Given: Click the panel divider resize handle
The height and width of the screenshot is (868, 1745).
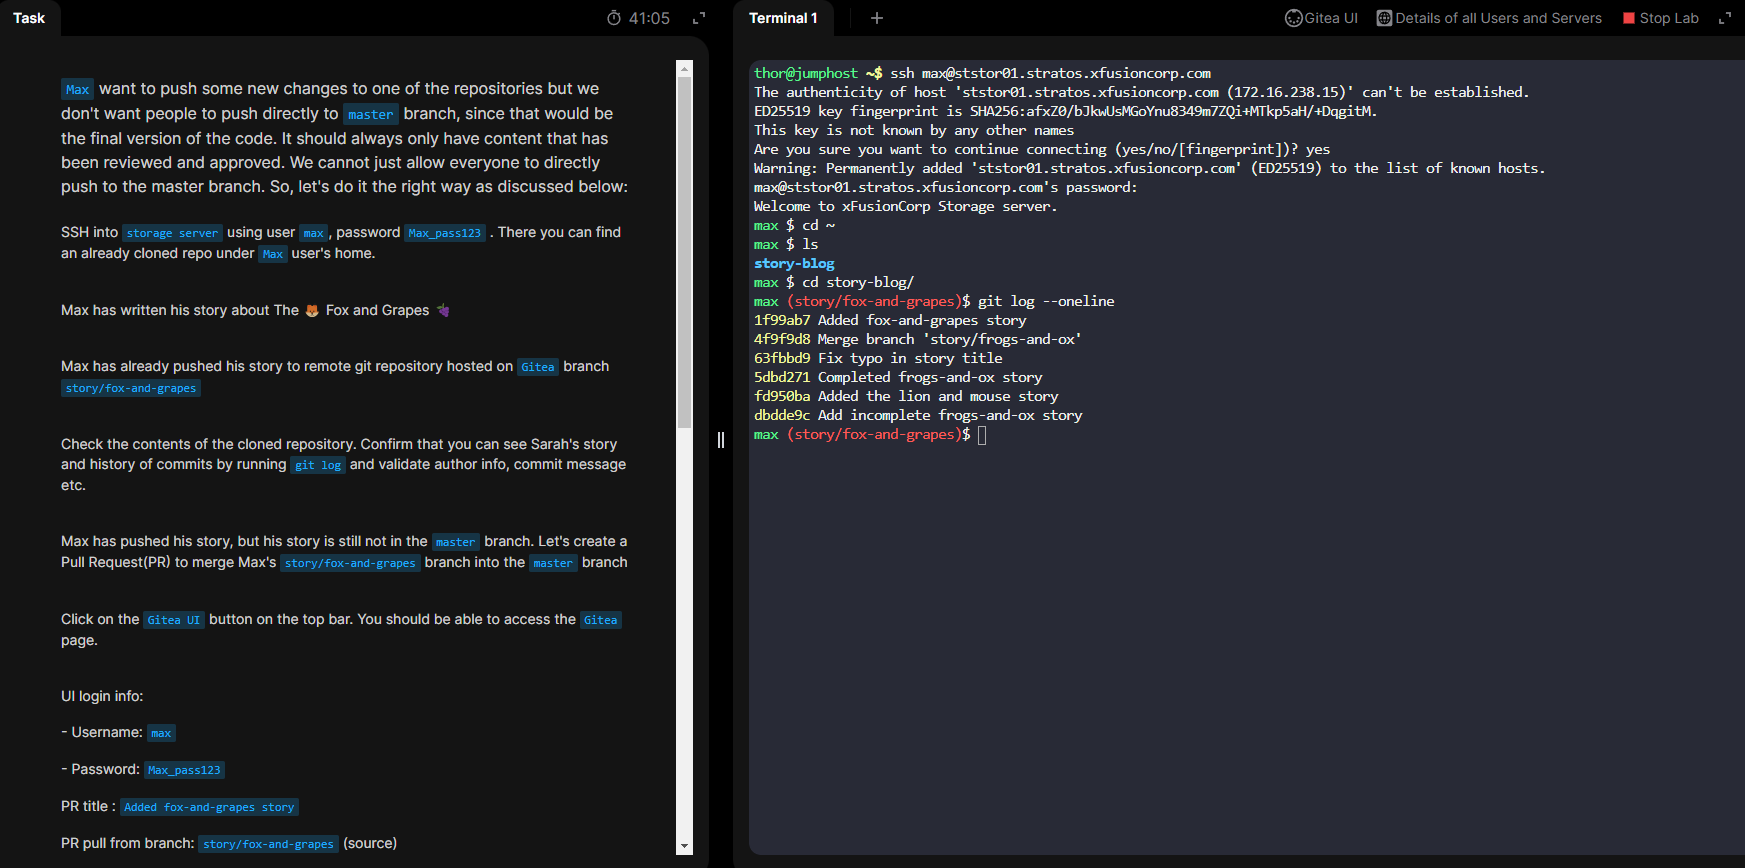Looking at the screenshot, I should tap(720, 440).
